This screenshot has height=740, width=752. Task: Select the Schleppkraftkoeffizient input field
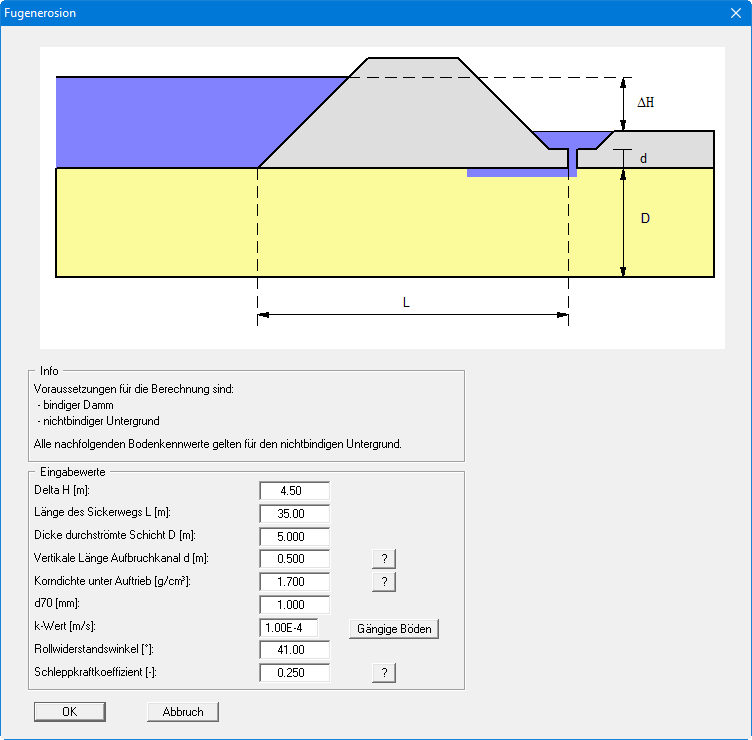point(293,674)
